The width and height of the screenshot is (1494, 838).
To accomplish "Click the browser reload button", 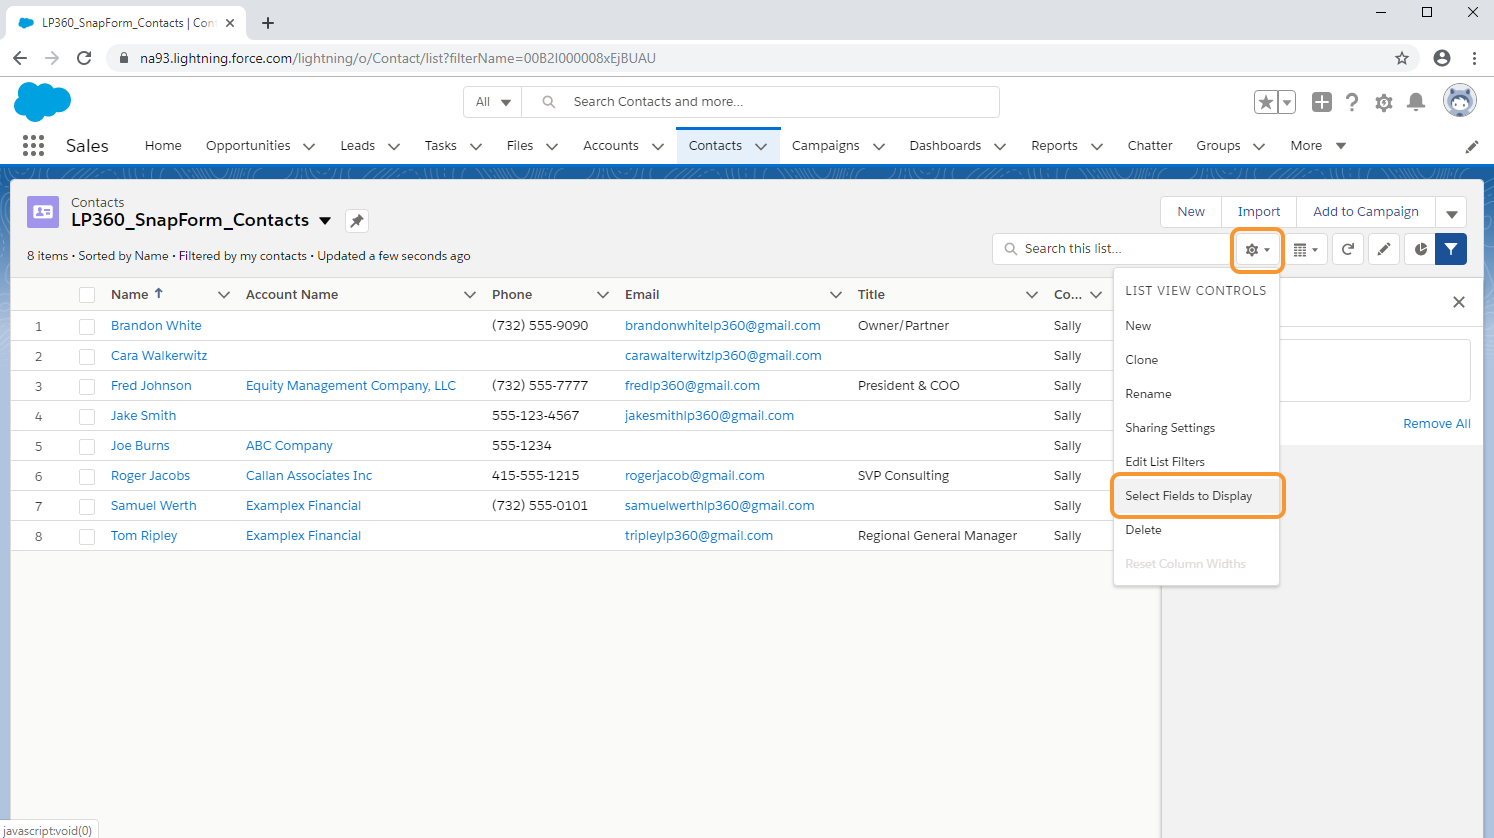I will coord(84,58).
